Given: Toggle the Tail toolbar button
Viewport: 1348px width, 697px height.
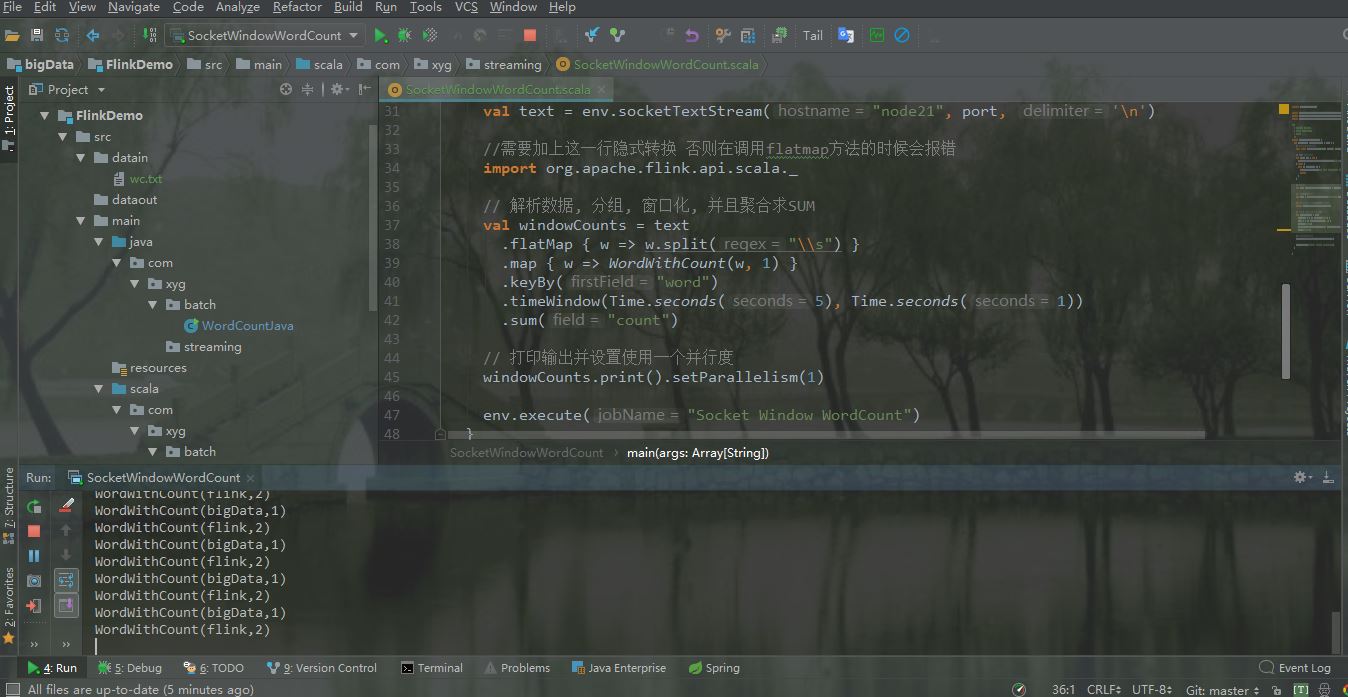Looking at the screenshot, I should 812,35.
